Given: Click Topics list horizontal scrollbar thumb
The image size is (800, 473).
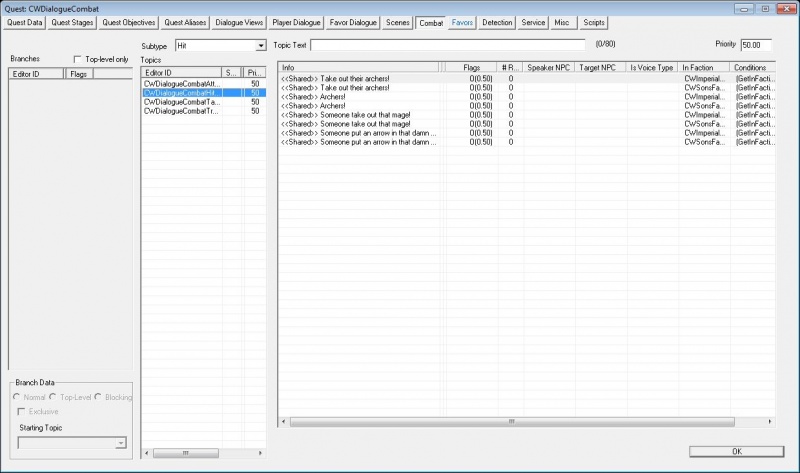Looking at the screenshot, I should coord(186,453).
